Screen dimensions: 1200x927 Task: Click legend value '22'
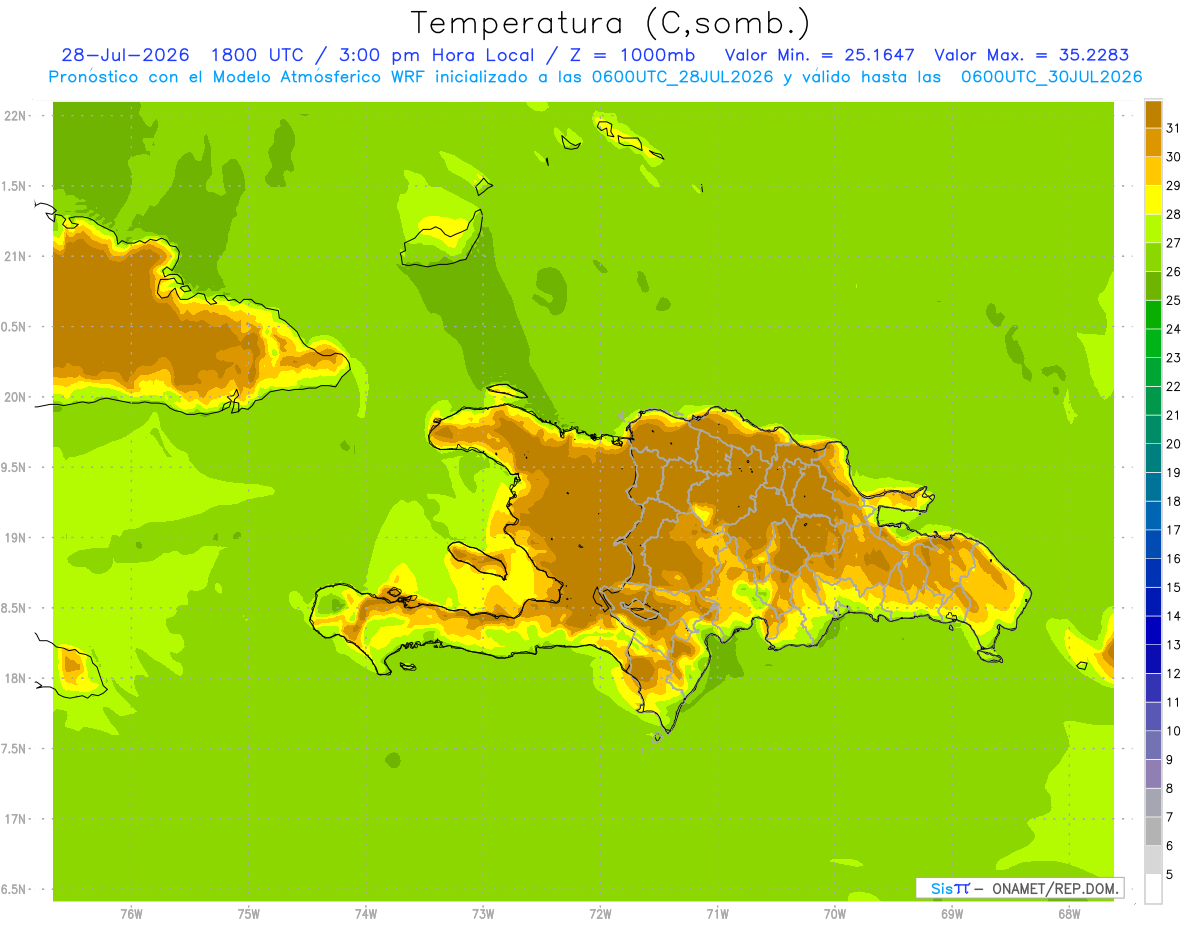[1173, 386]
